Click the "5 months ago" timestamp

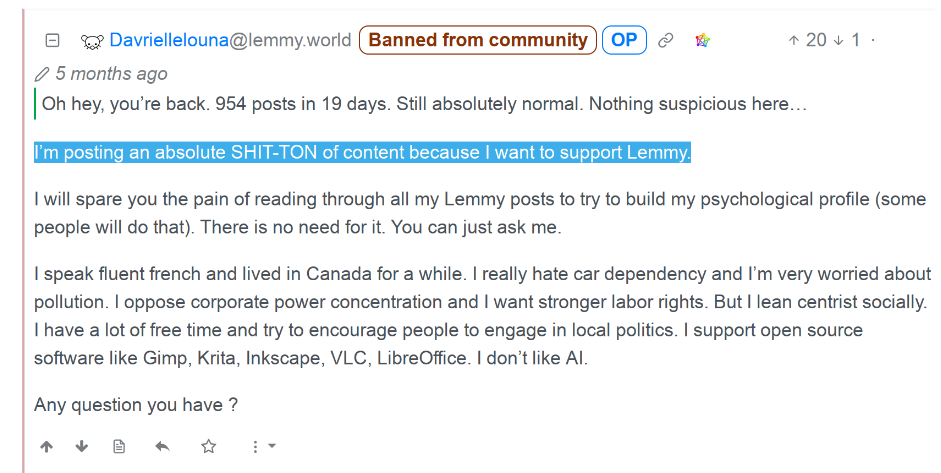[x=111, y=74]
